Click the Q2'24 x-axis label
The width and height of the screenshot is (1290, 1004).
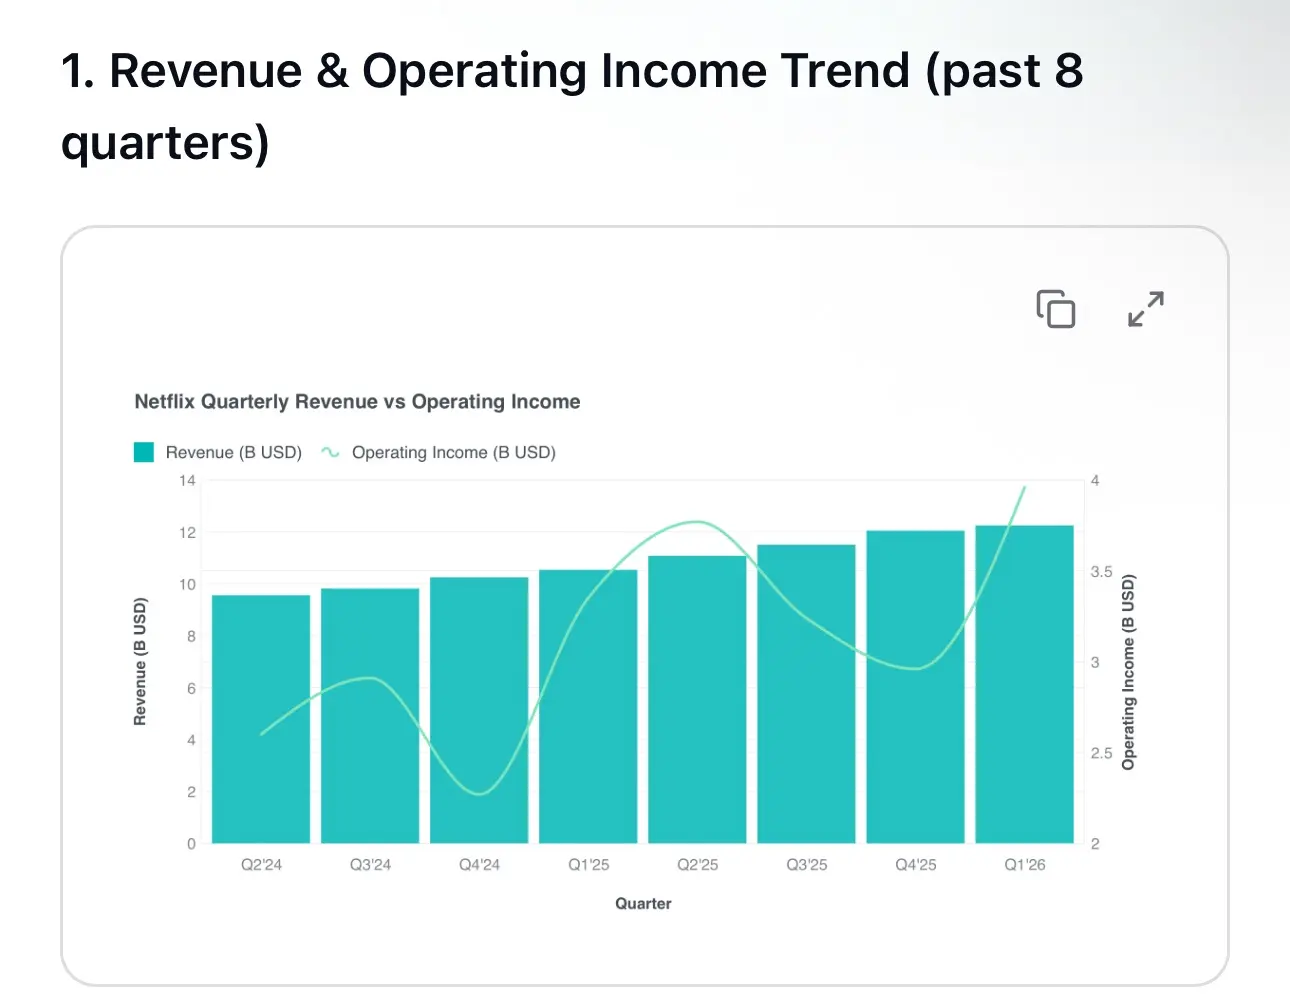tap(261, 864)
